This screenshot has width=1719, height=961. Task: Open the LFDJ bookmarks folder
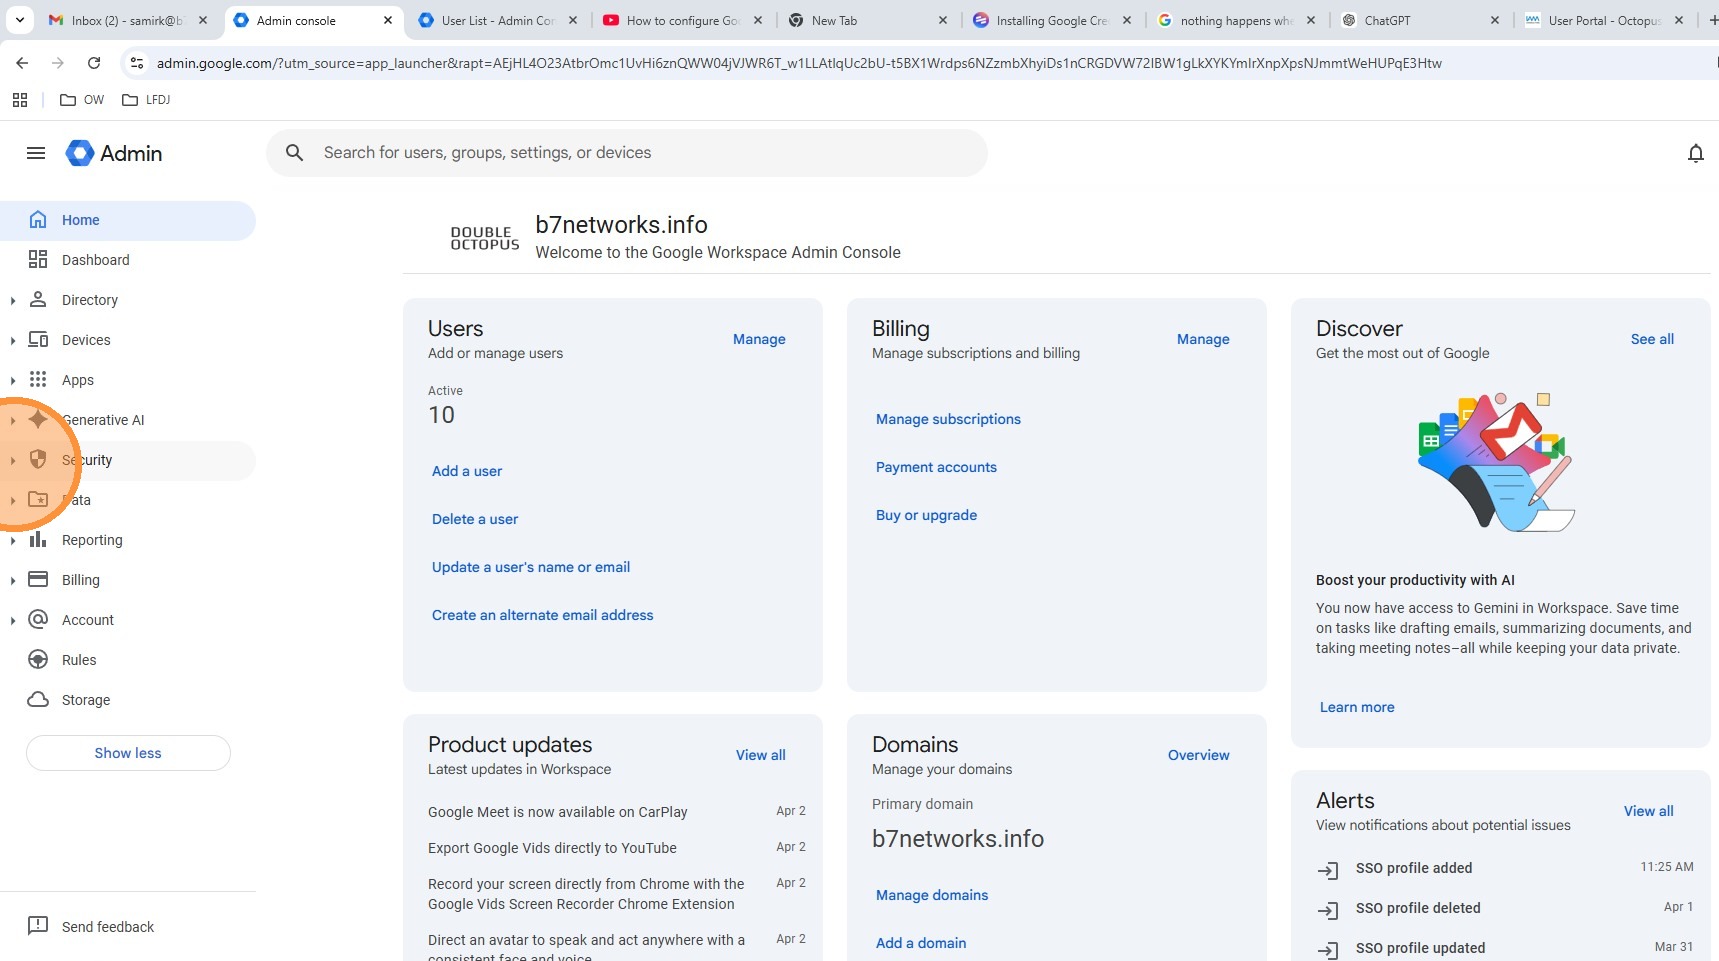(x=146, y=100)
